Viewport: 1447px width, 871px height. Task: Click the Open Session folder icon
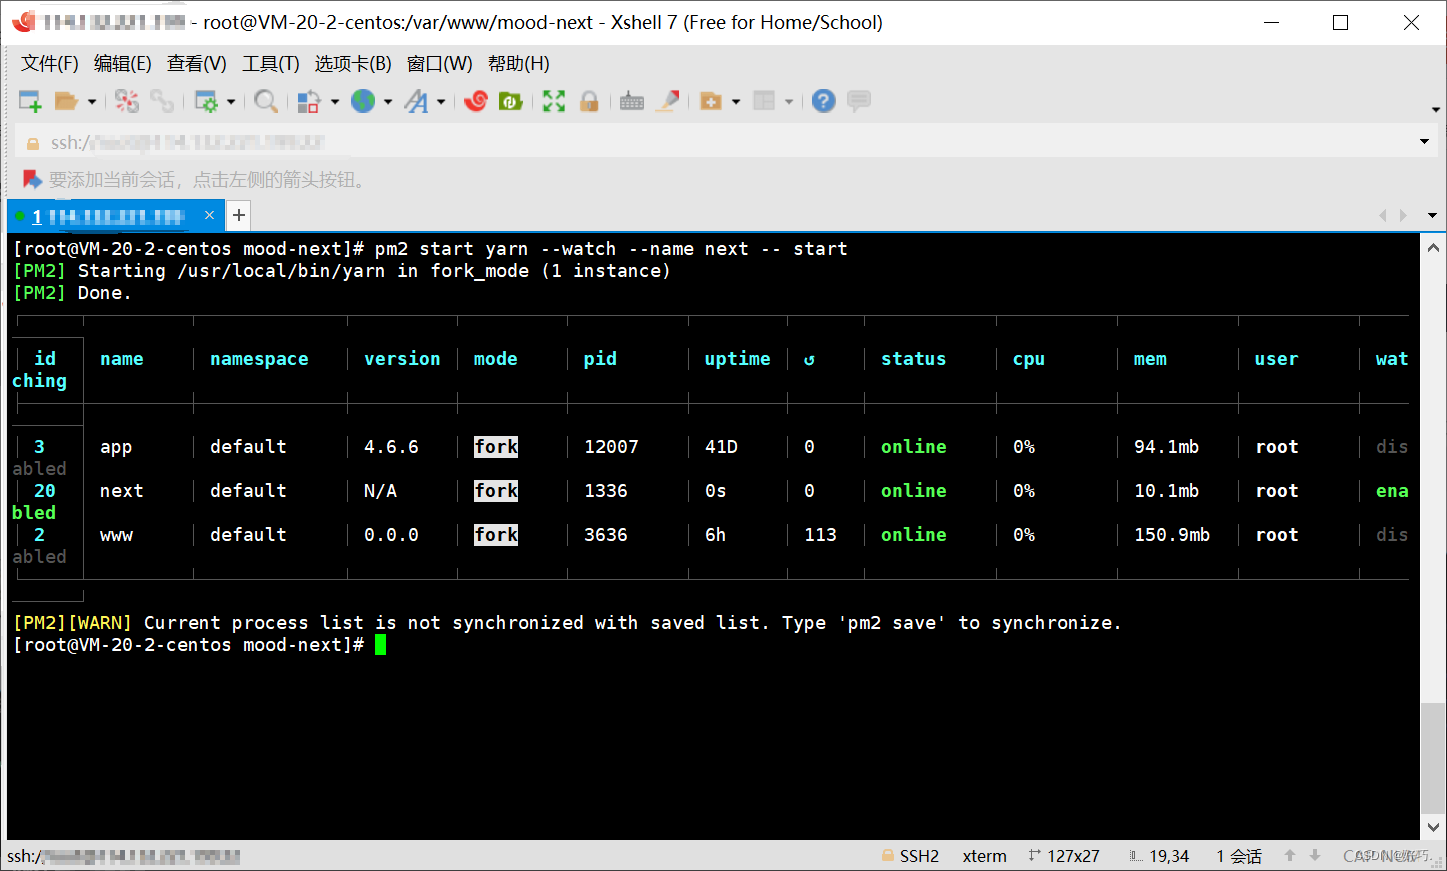66,101
